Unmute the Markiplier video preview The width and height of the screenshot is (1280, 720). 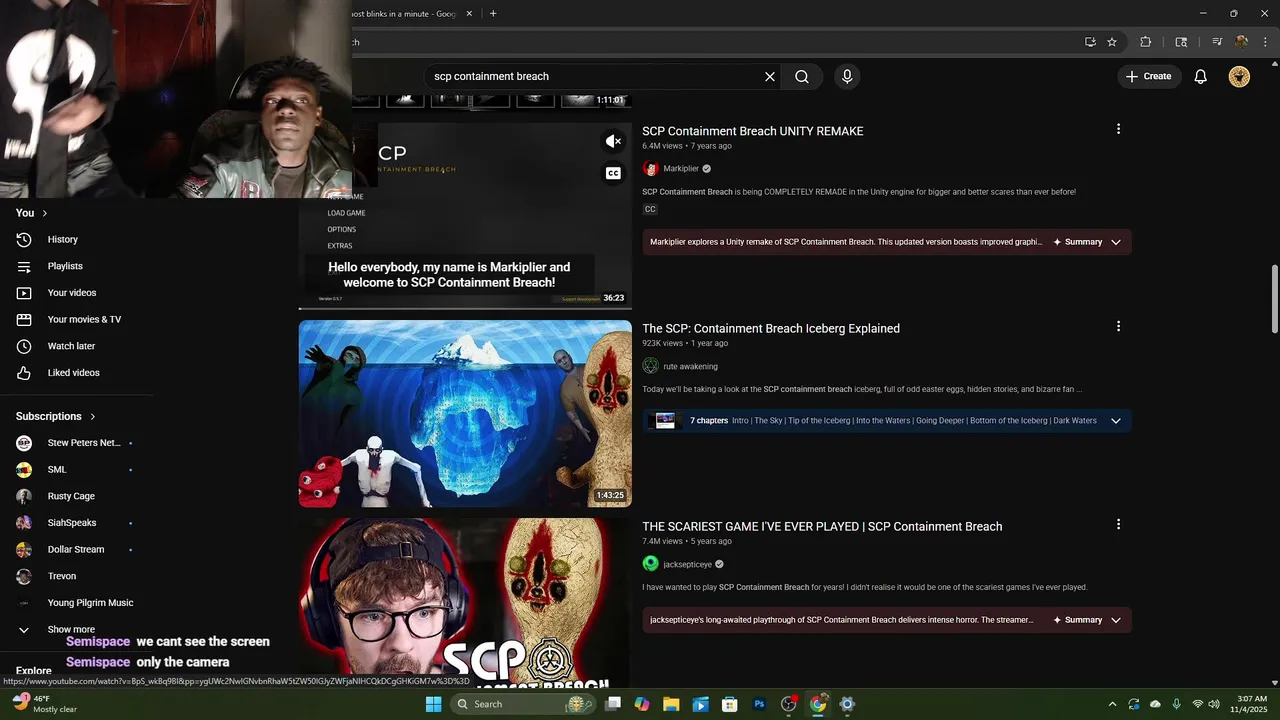[613, 141]
